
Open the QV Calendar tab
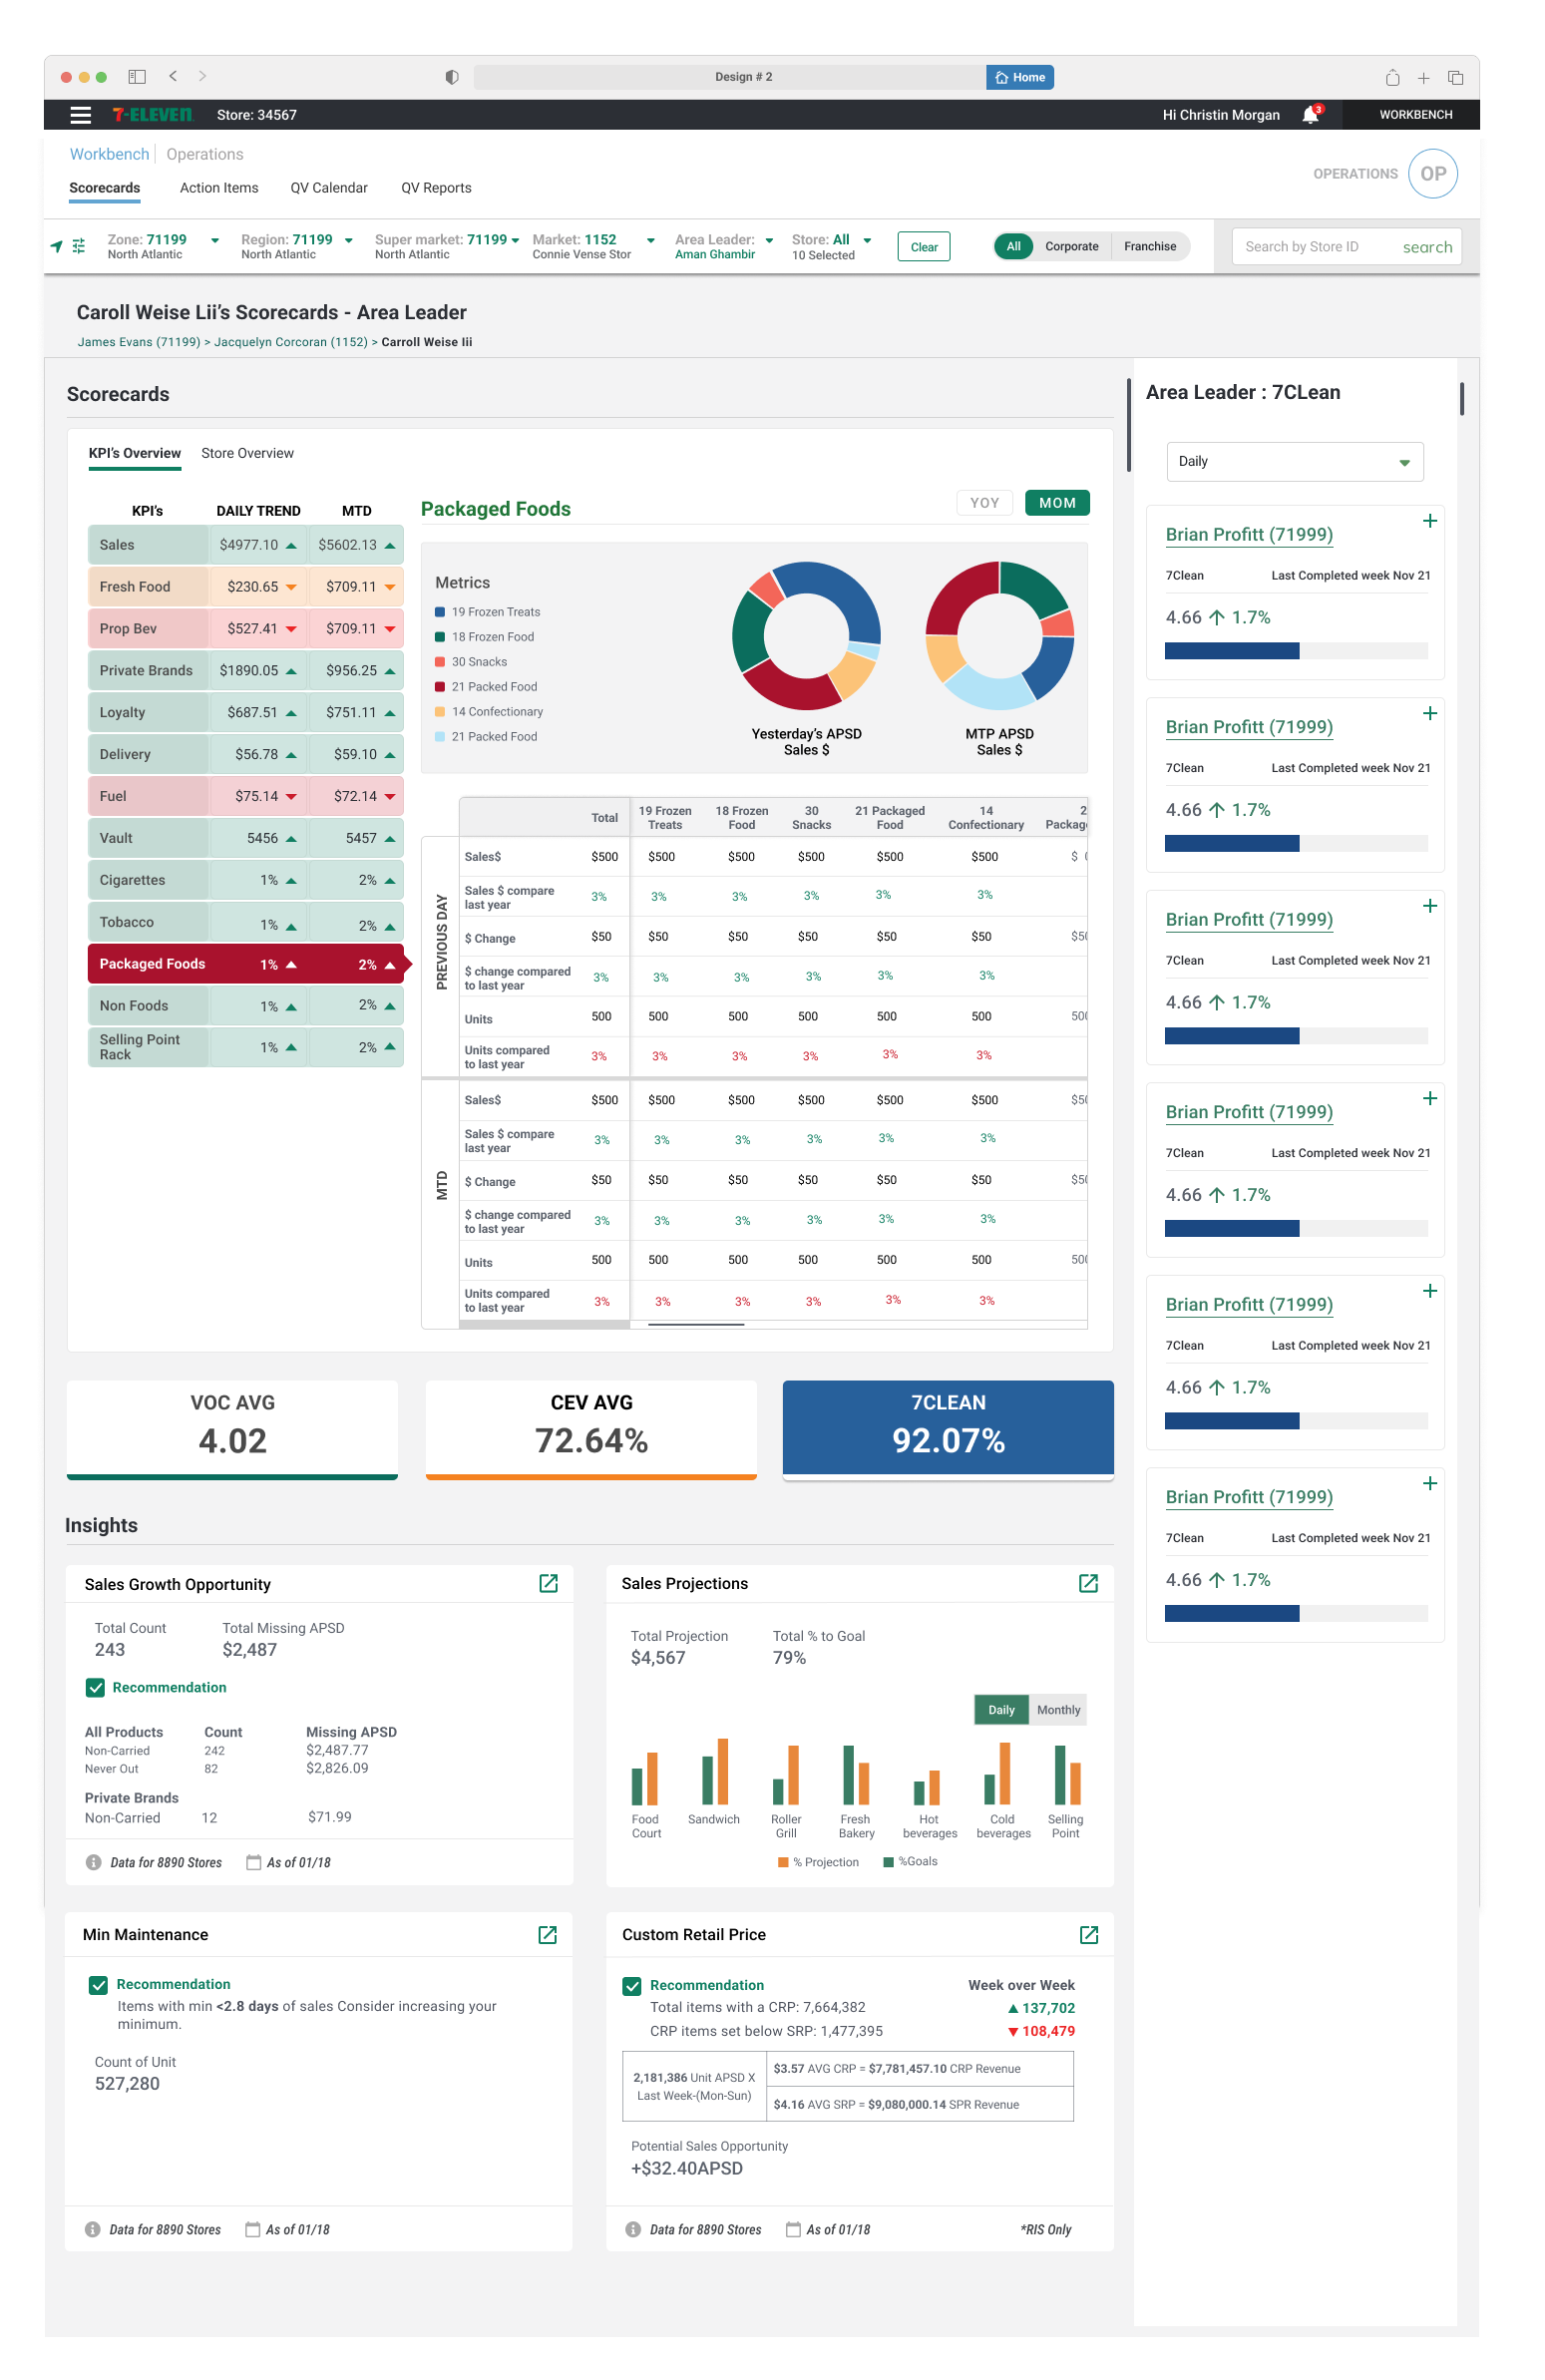point(329,188)
